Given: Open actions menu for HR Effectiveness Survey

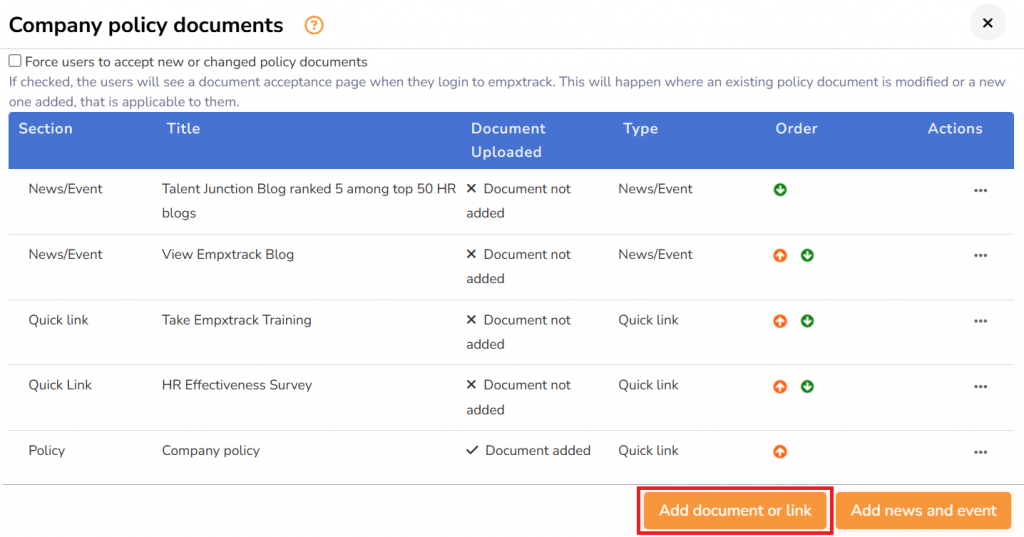Looking at the screenshot, I should tap(980, 386).
